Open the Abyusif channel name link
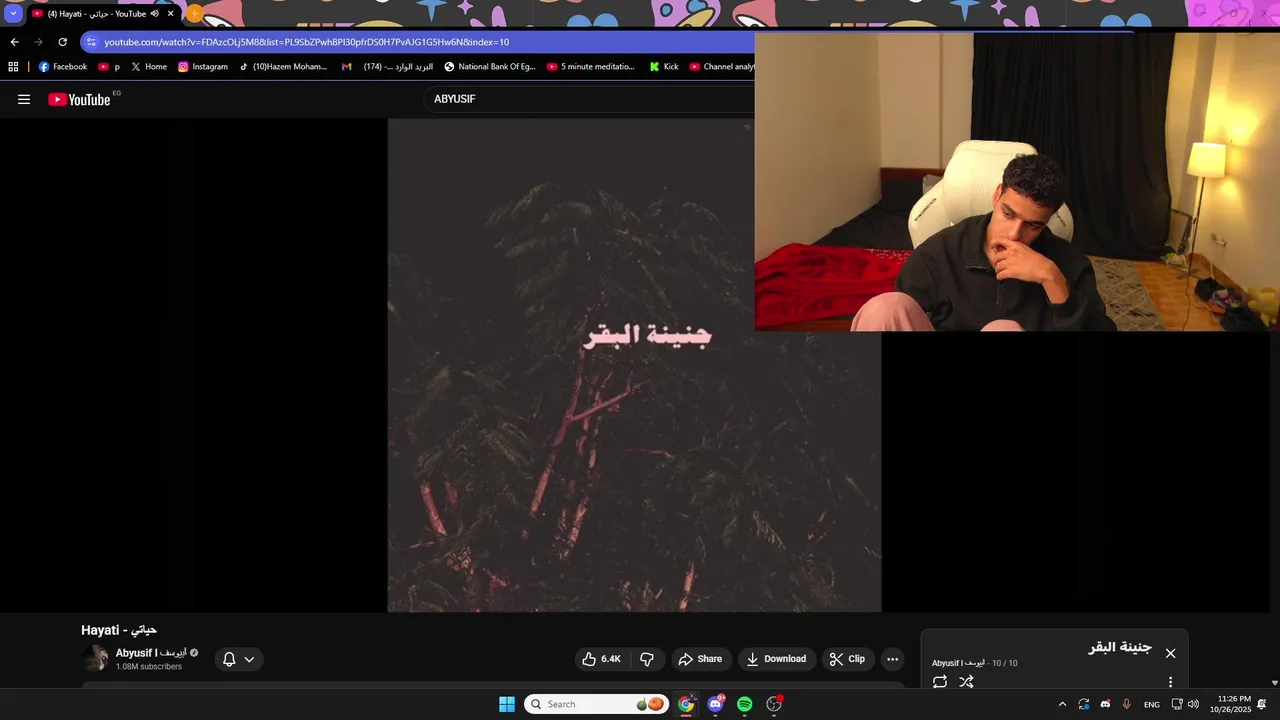1280x720 pixels. point(150,653)
